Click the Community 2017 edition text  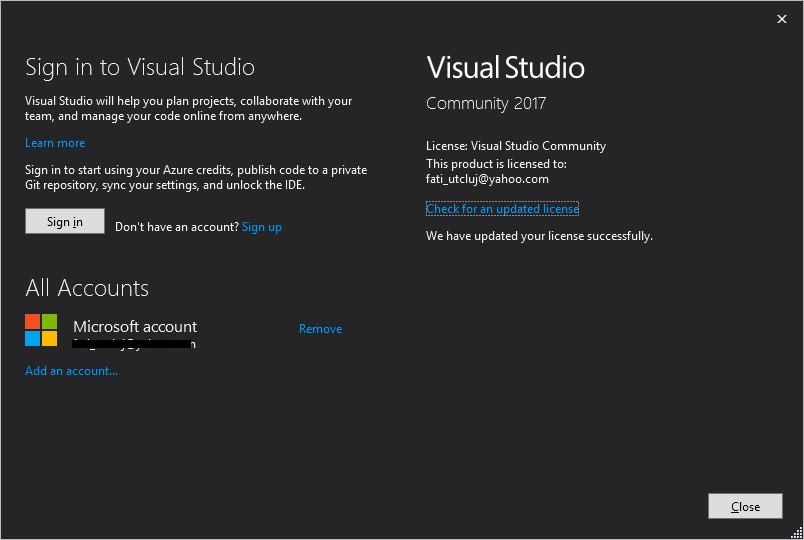pyautogui.click(x=486, y=104)
